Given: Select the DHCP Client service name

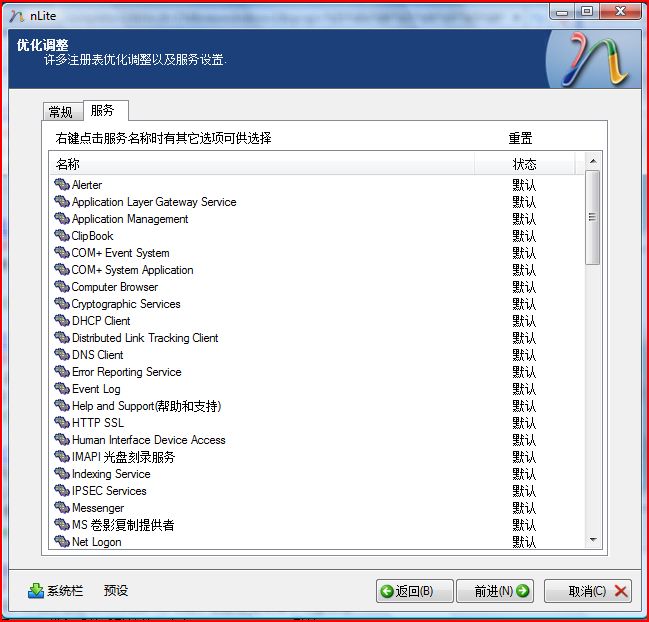Looking at the screenshot, I should pyautogui.click(x=101, y=320).
